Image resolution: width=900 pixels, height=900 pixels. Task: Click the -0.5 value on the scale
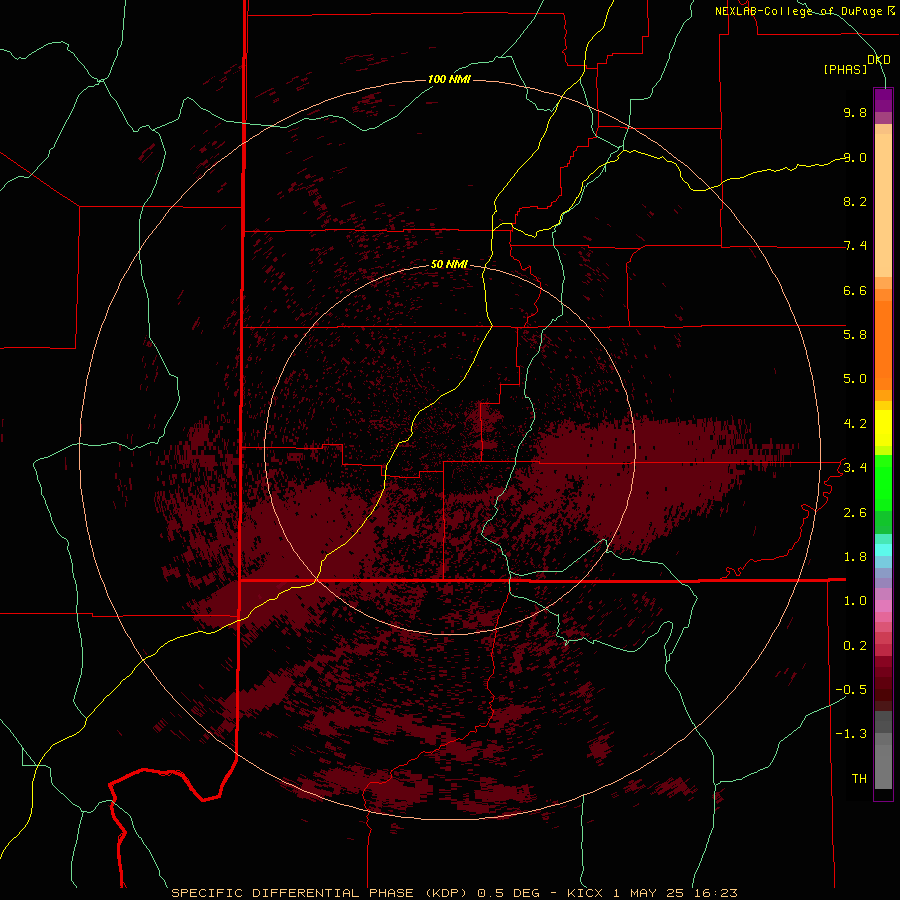[851, 689]
